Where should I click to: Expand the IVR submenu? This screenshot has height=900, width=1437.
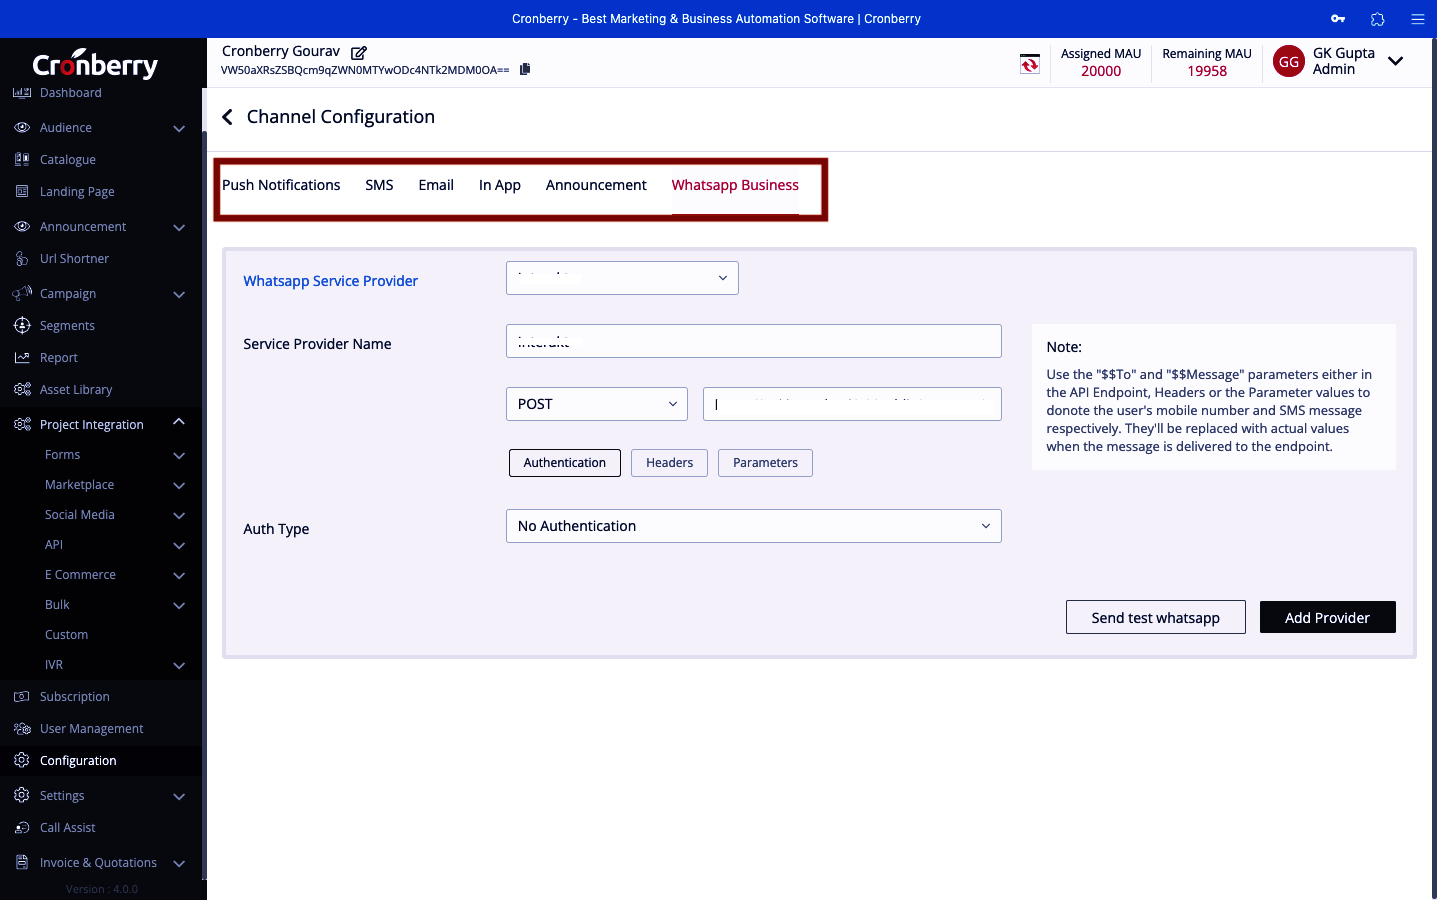(x=179, y=665)
